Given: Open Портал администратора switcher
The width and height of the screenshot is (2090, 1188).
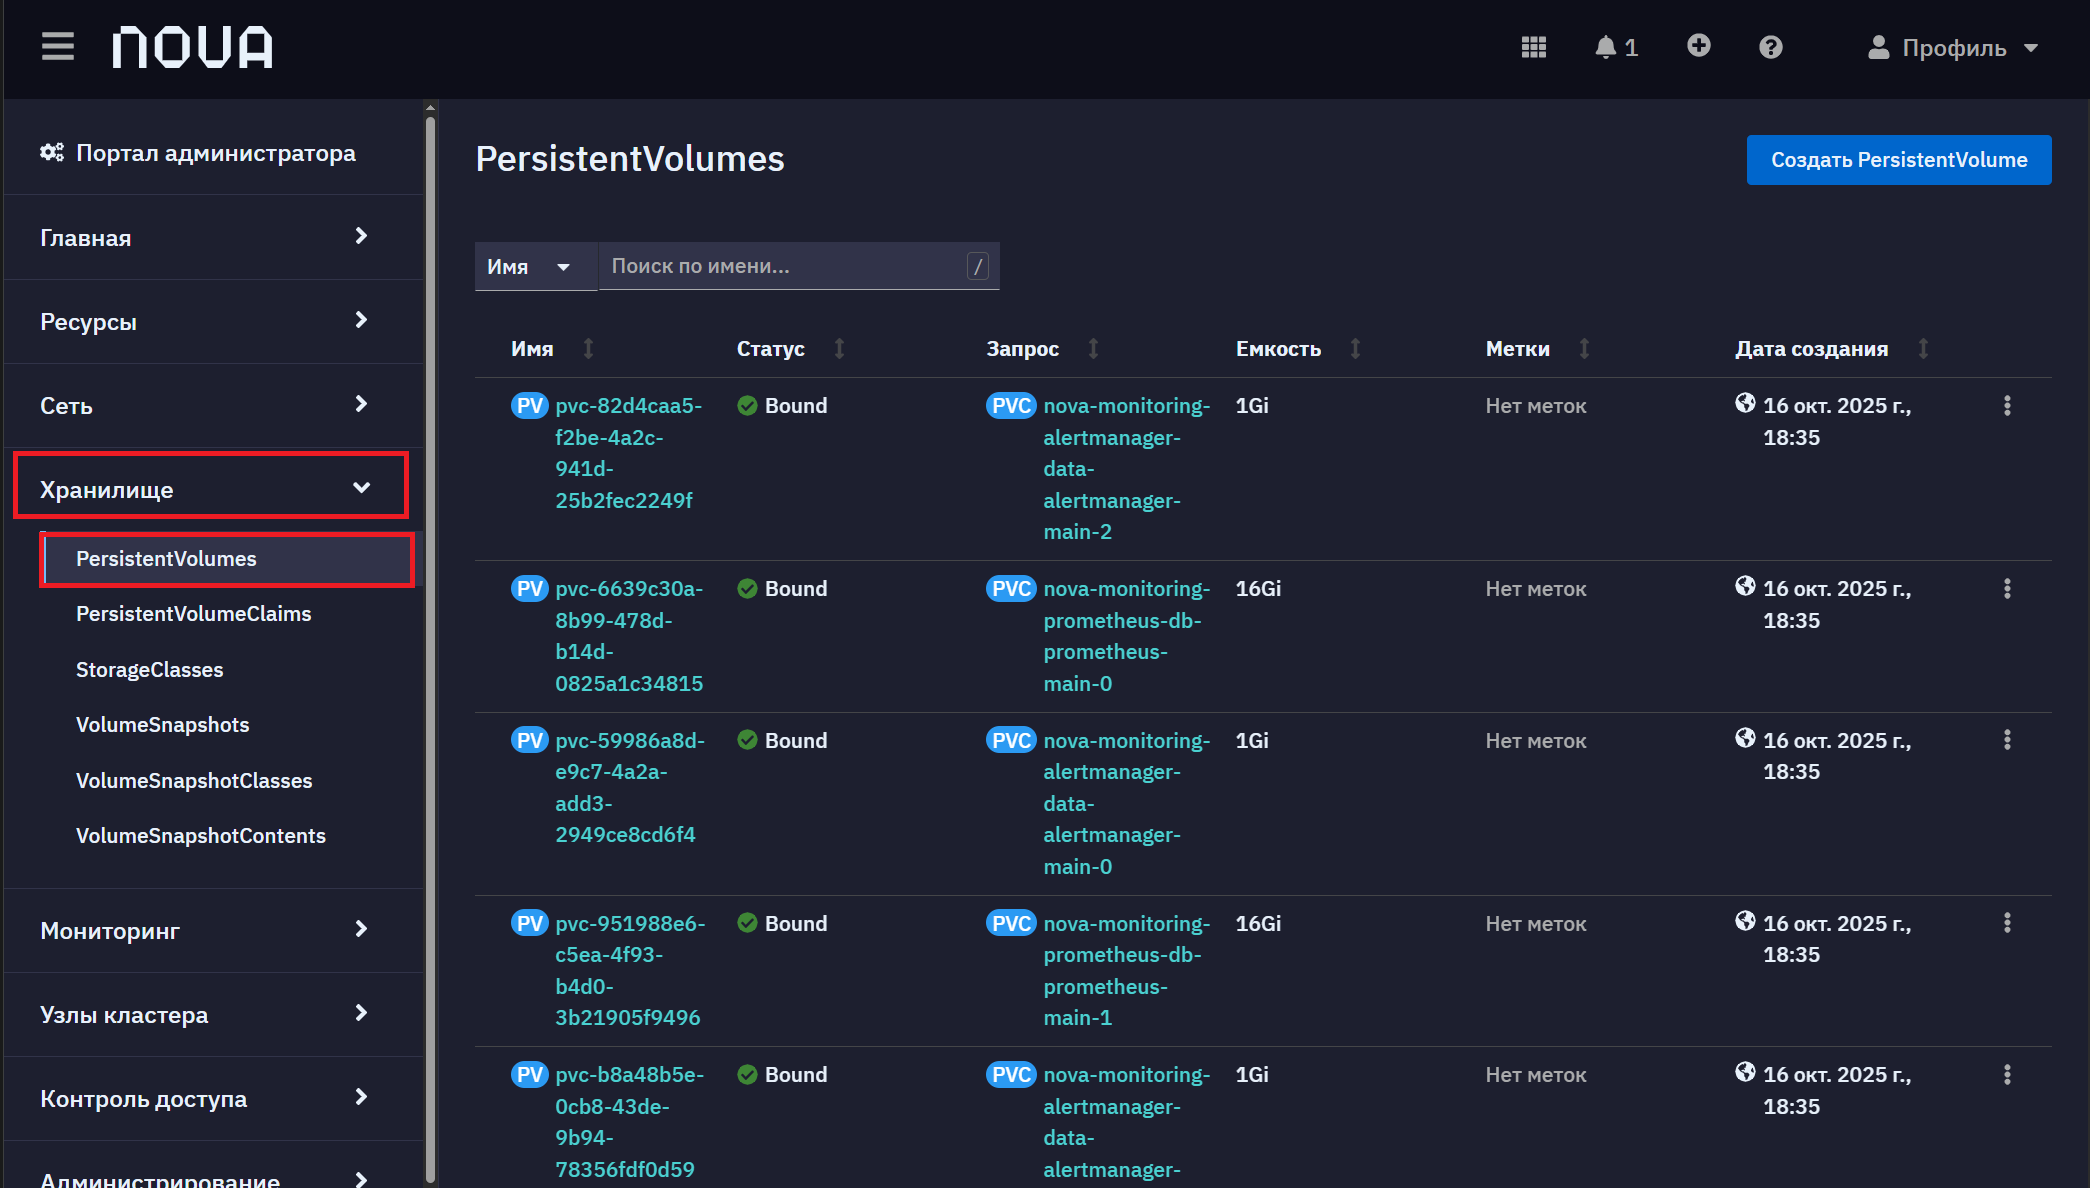Looking at the screenshot, I should [198, 153].
